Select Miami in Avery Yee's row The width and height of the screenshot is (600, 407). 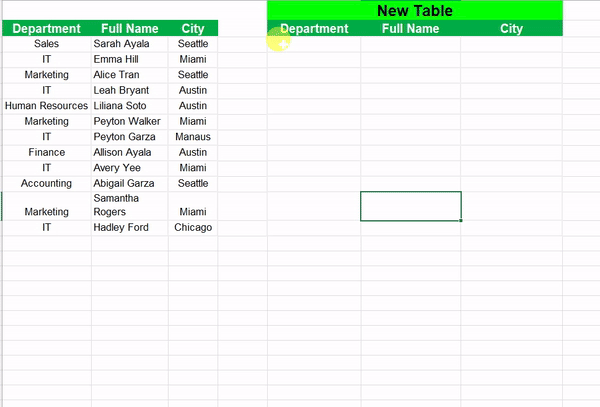coord(193,168)
